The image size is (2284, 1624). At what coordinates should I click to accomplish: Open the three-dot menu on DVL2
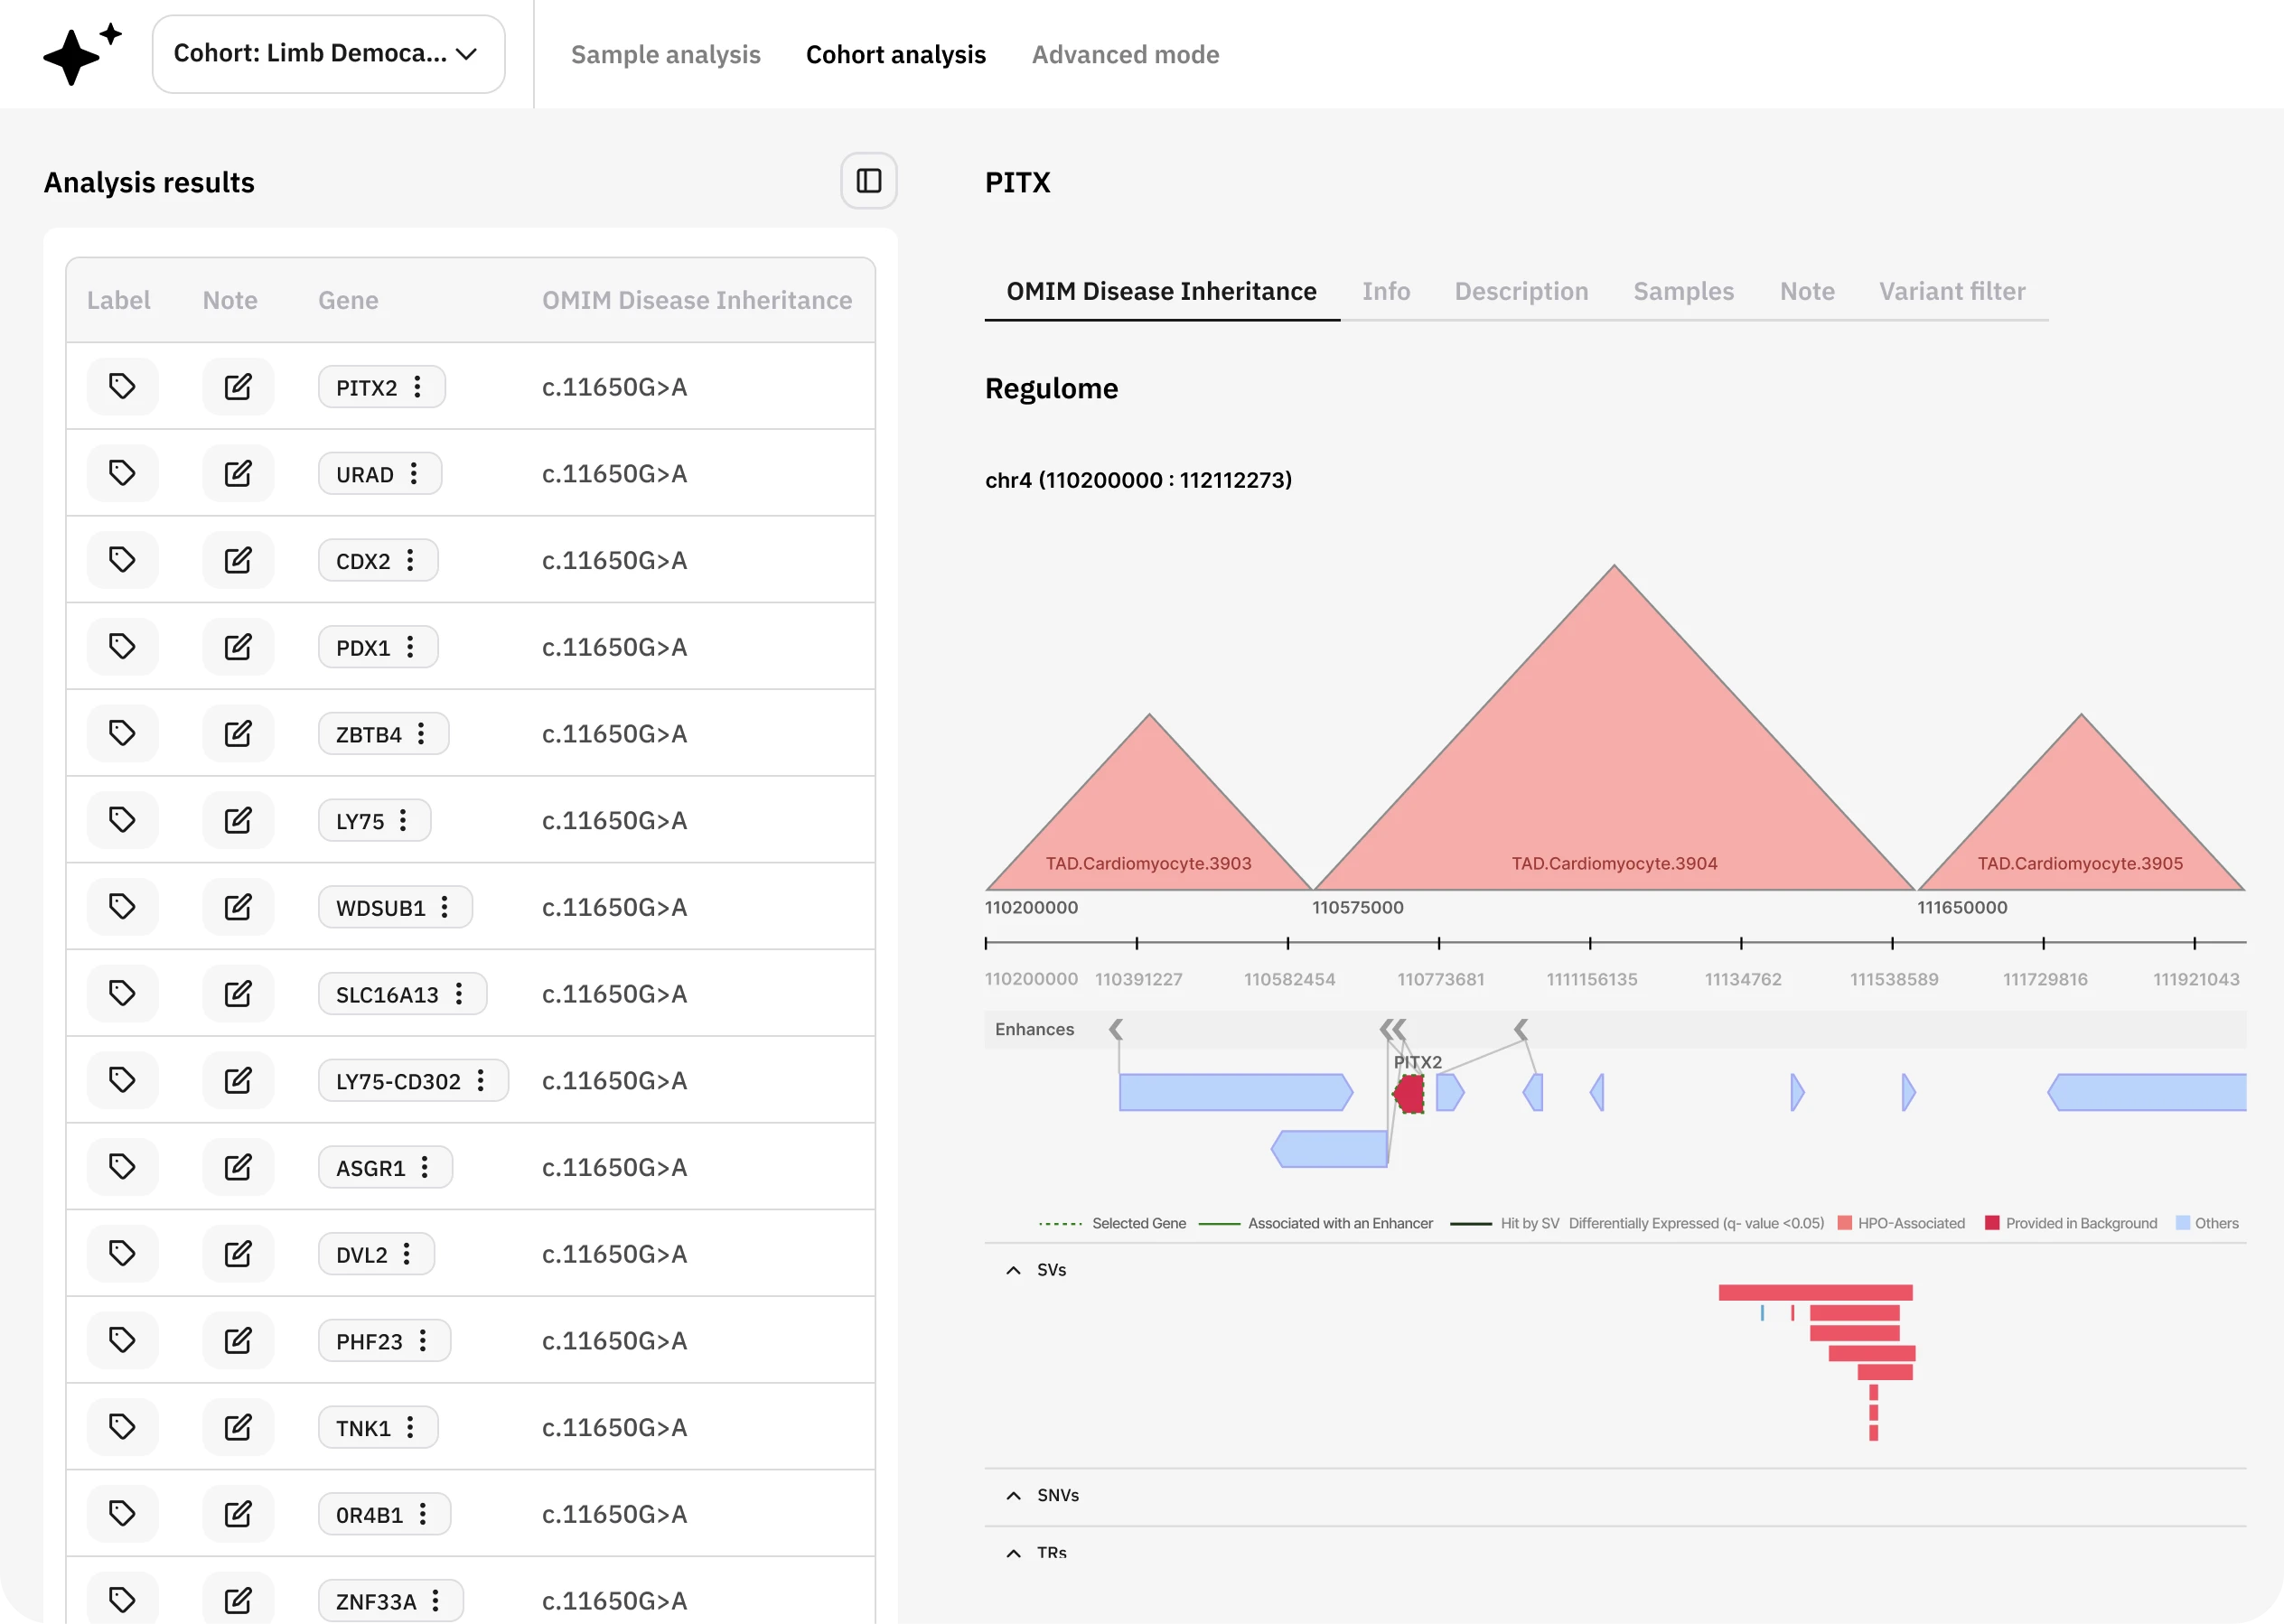click(x=407, y=1254)
